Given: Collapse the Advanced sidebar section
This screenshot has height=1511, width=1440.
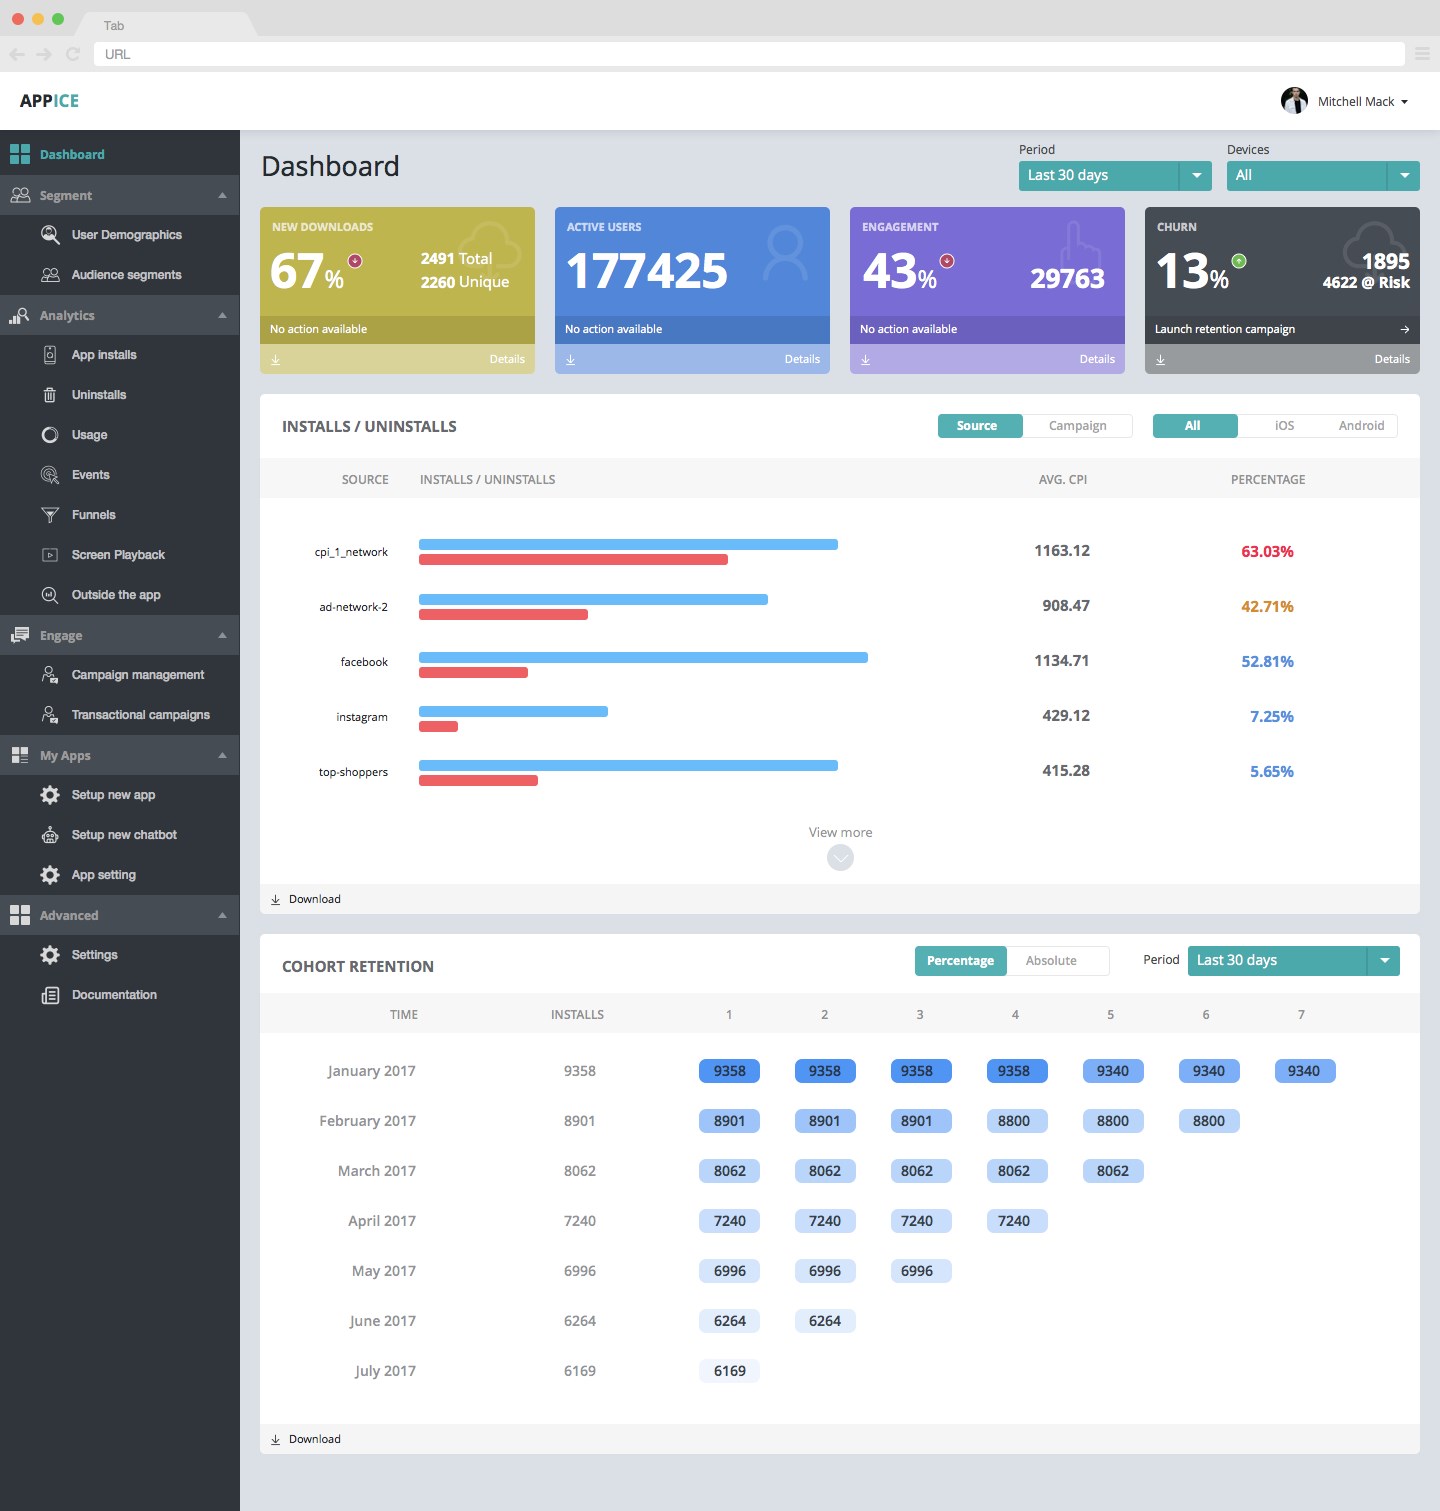Looking at the screenshot, I should tap(222, 915).
